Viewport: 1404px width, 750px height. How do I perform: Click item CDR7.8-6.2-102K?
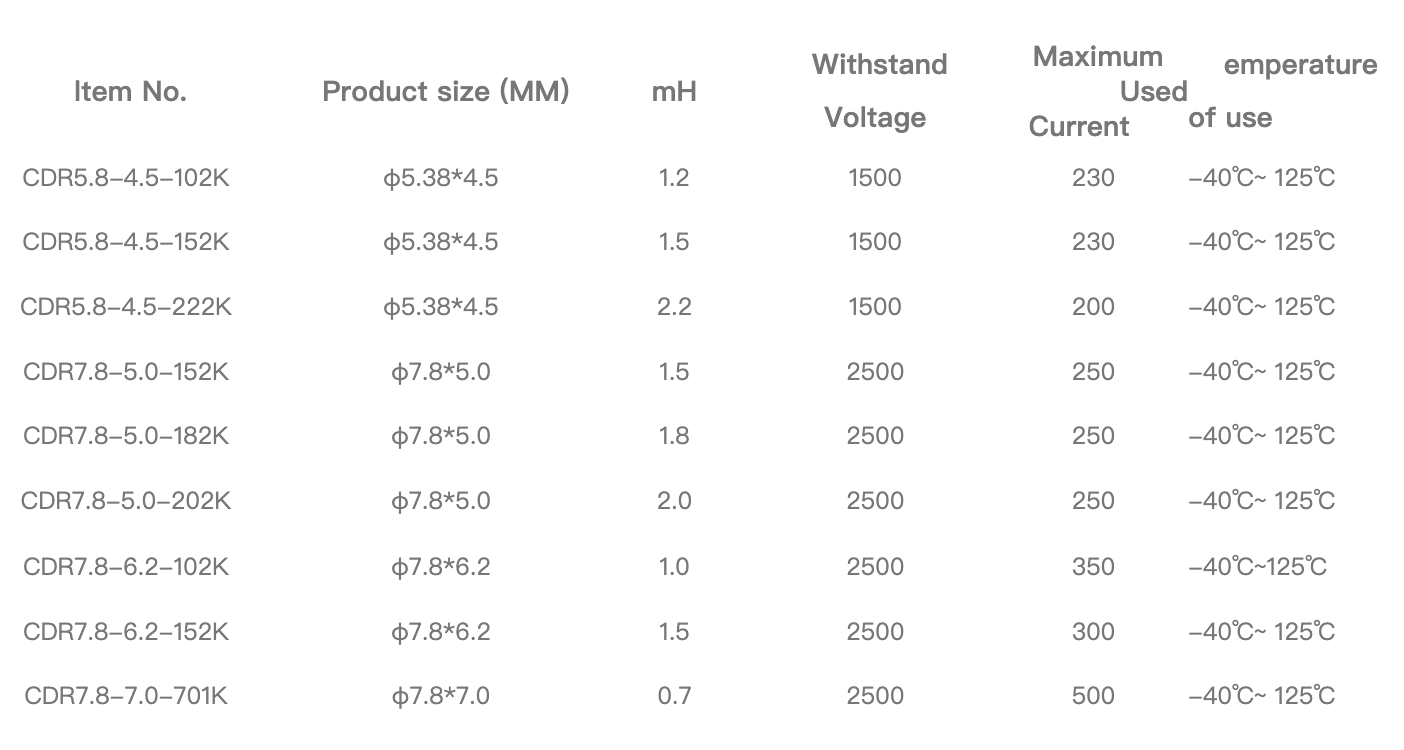pos(126,567)
